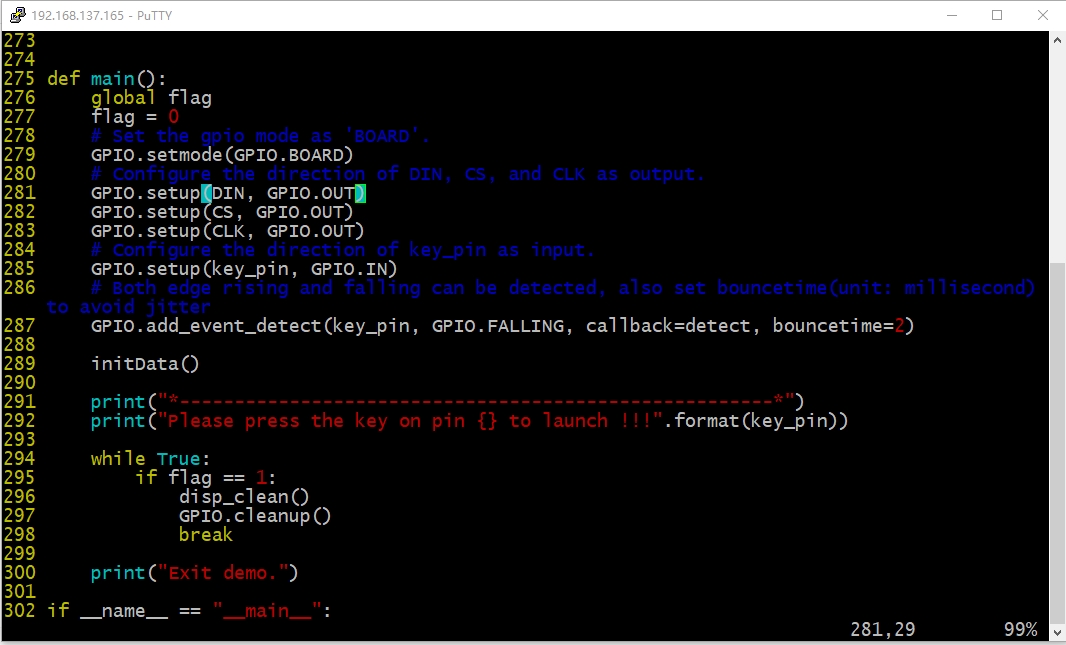The image size is (1066, 645).
Task: Click 'while True:' on line 294
Action: click(151, 459)
